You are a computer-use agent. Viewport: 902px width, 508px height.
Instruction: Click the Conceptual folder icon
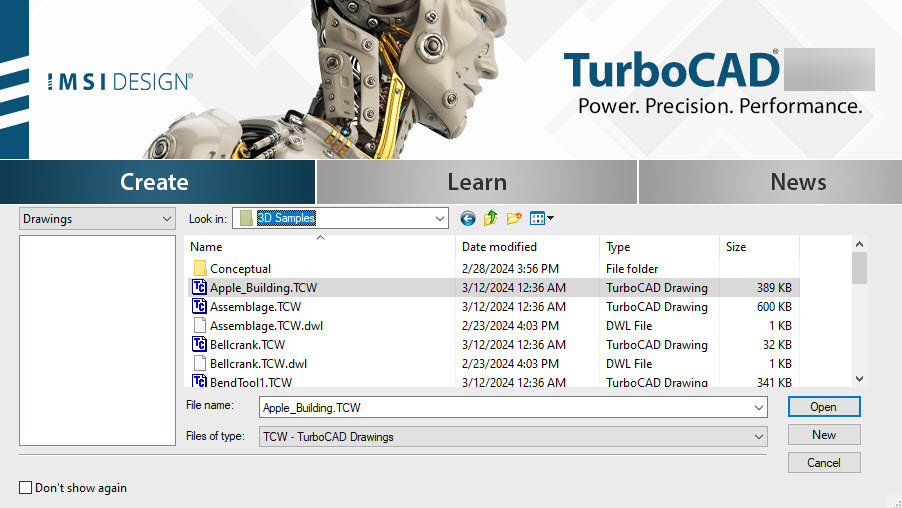200,268
